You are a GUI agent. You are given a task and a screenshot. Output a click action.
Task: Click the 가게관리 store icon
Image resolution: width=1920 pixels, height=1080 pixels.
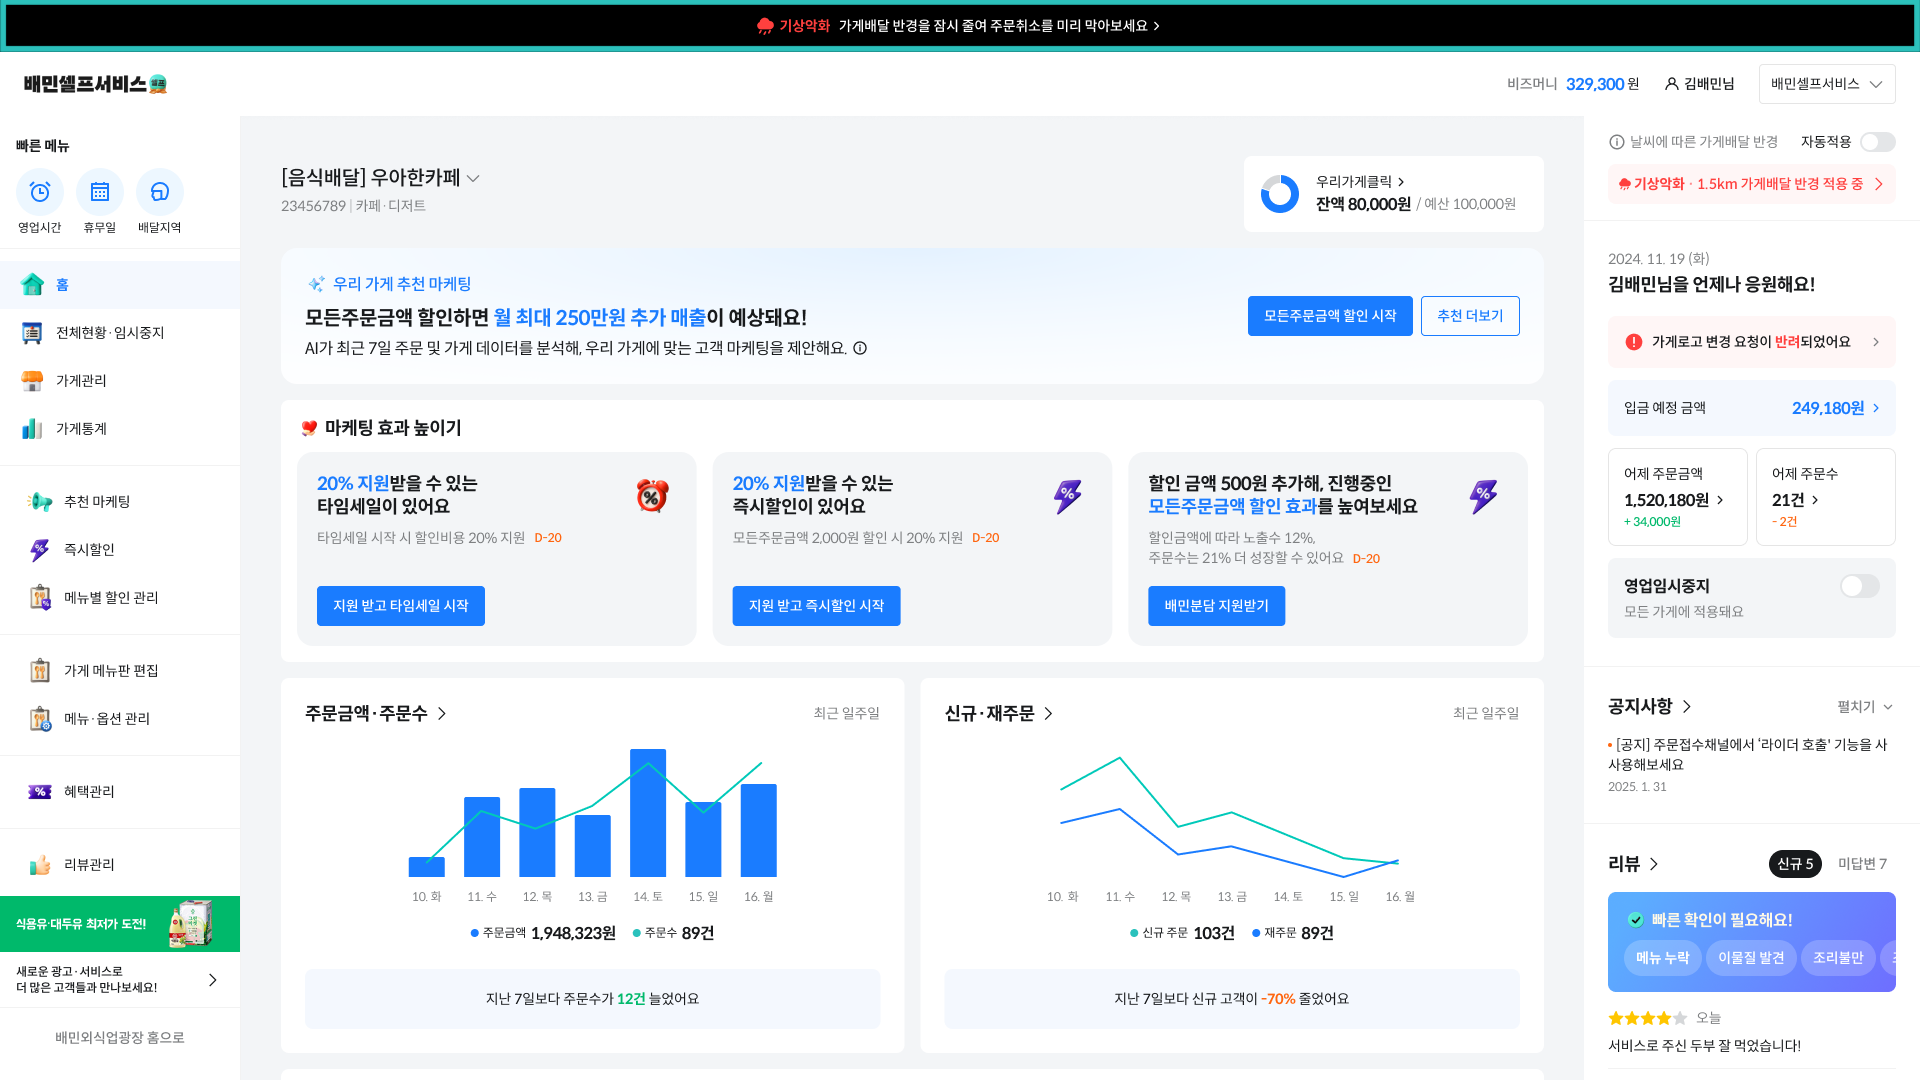point(32,381)
